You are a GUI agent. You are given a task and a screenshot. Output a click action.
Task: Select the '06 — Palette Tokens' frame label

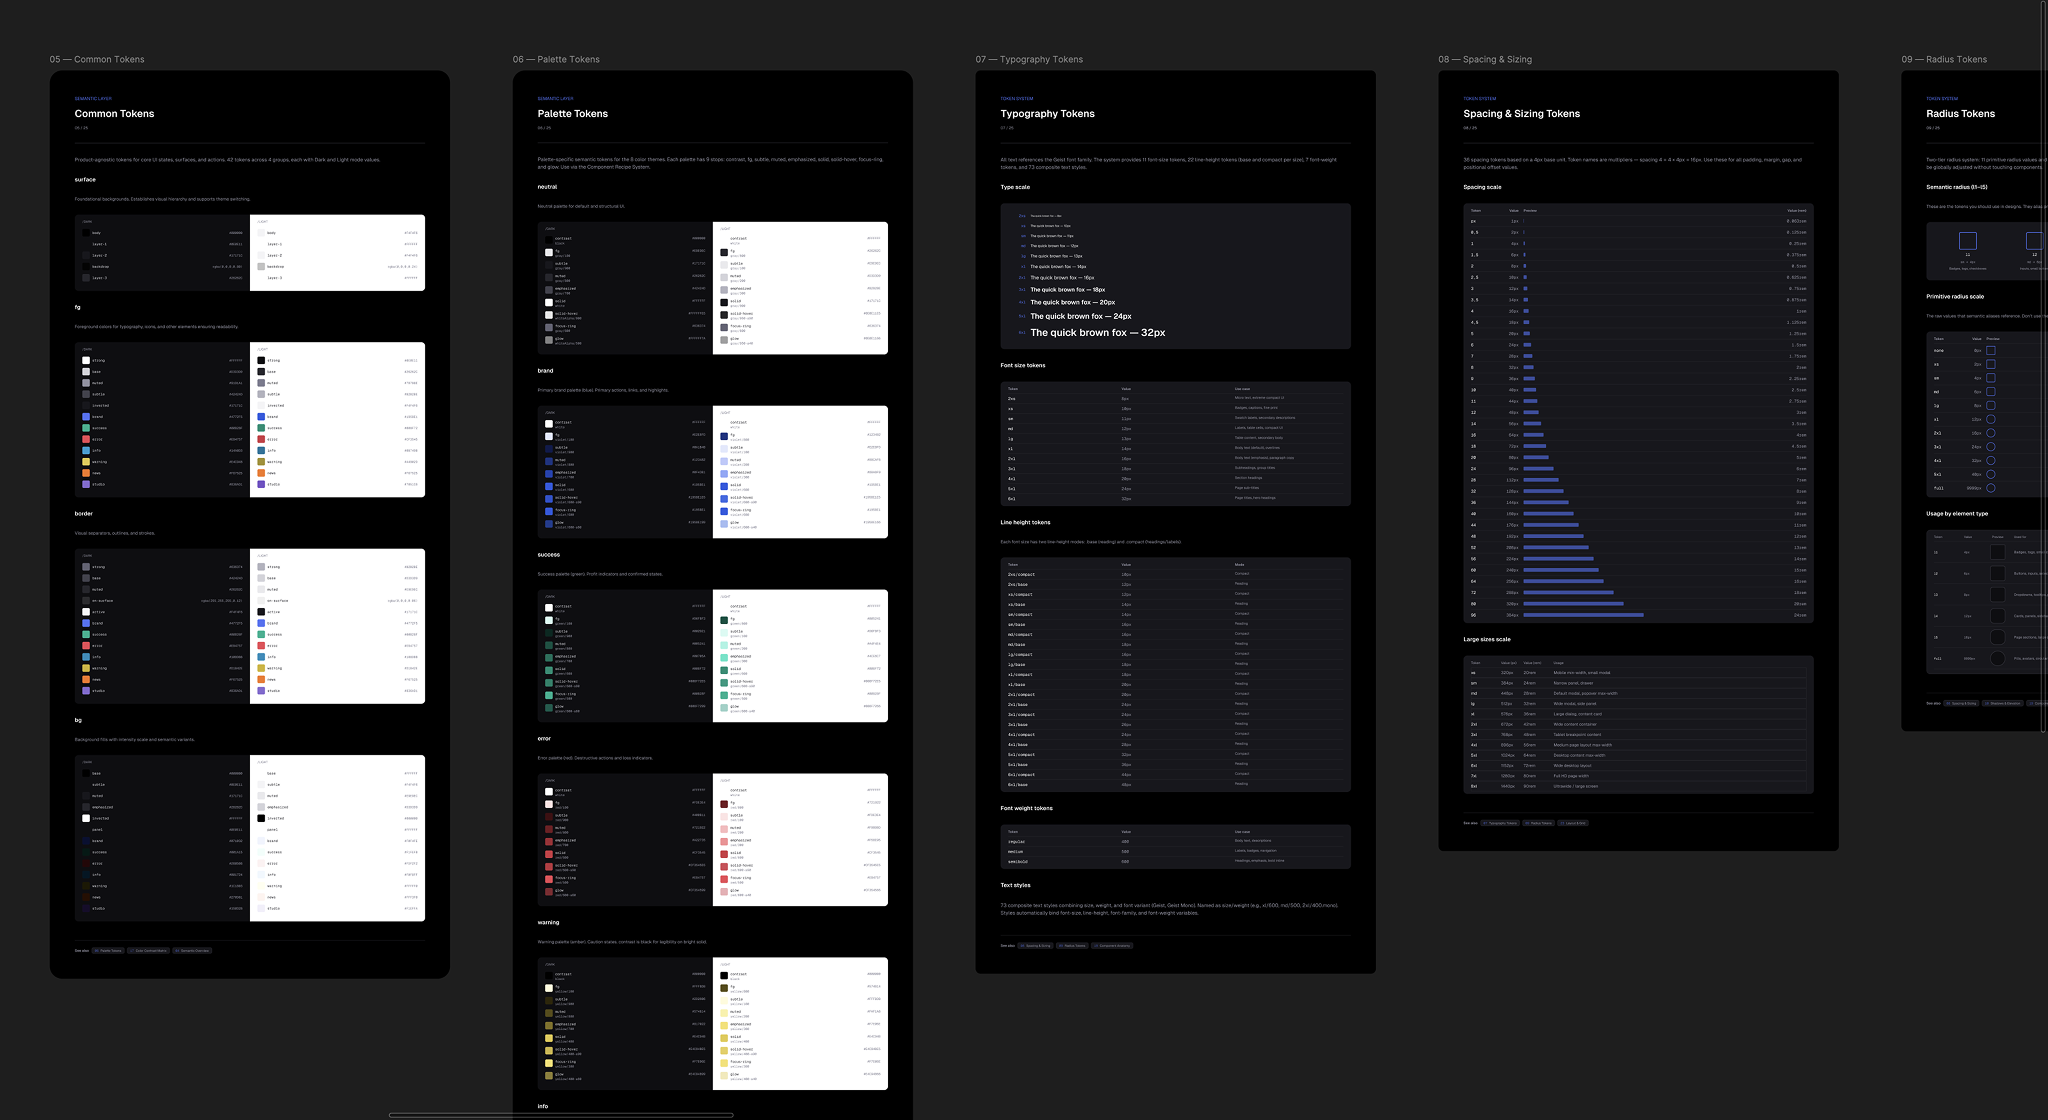point(556,59)
